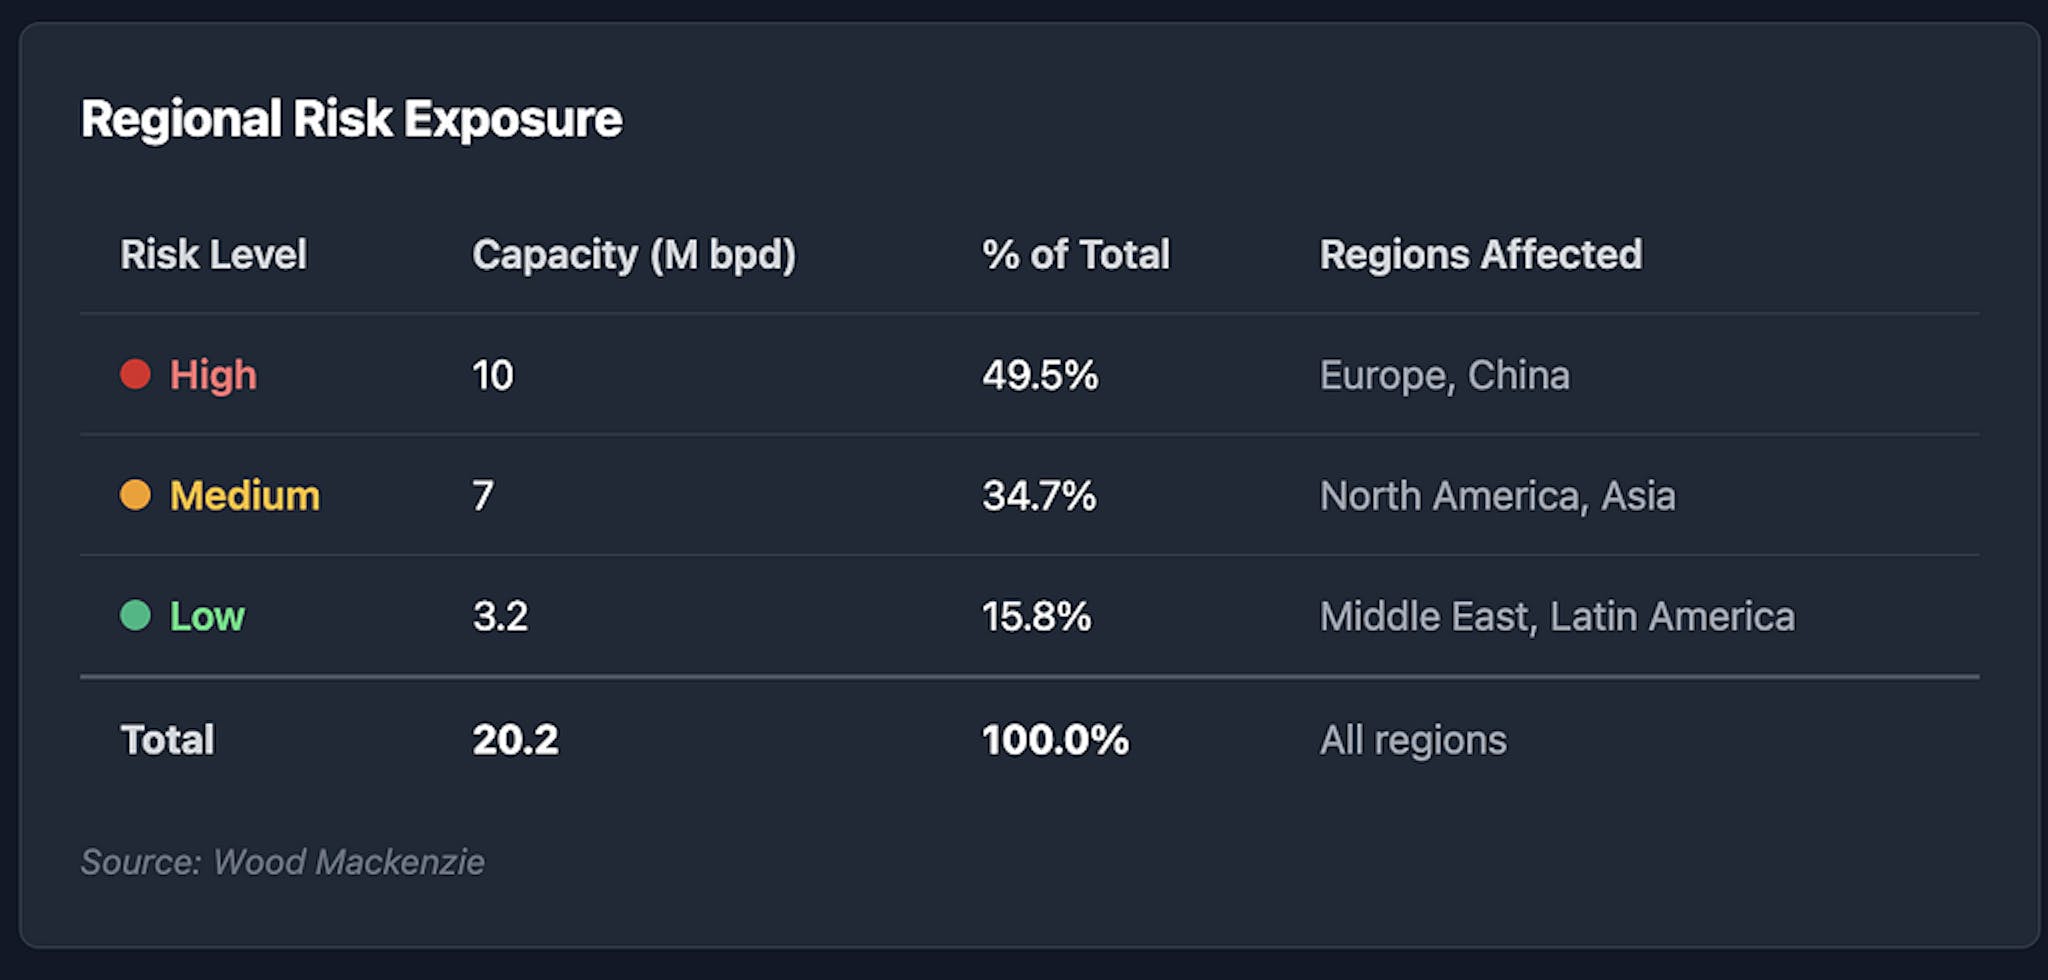2048x980 pixels.
Task: Click the North America, Asia cell
Action: (x=1497, y=496)
